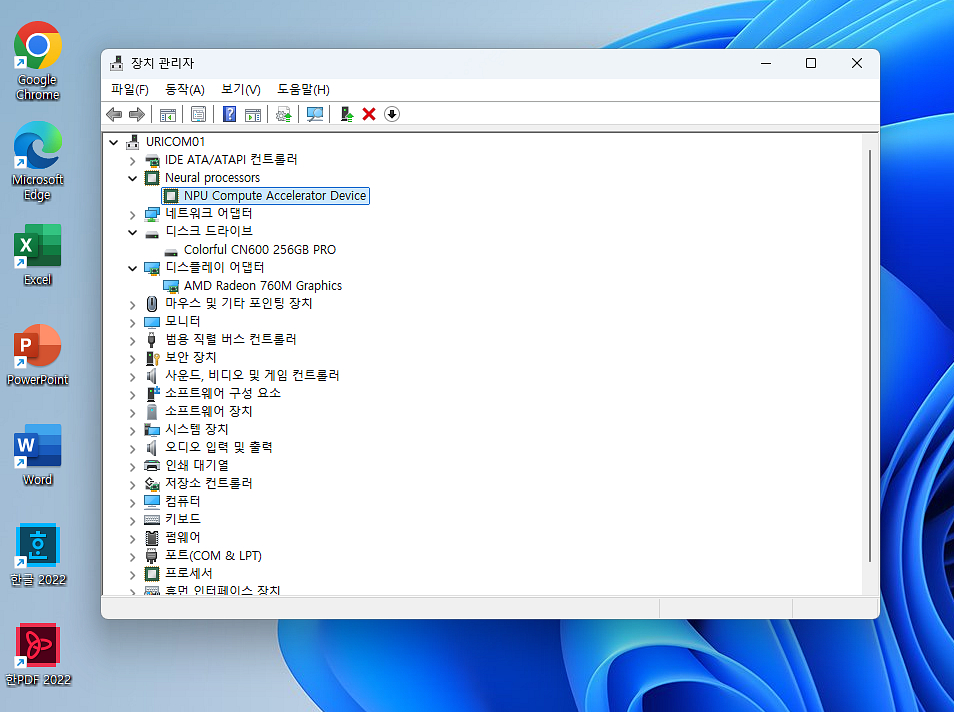Viewport: 954px width, 712px height.
Task: Select Colorful CN600 256GB PRO disk
Action: pos(259,250)
